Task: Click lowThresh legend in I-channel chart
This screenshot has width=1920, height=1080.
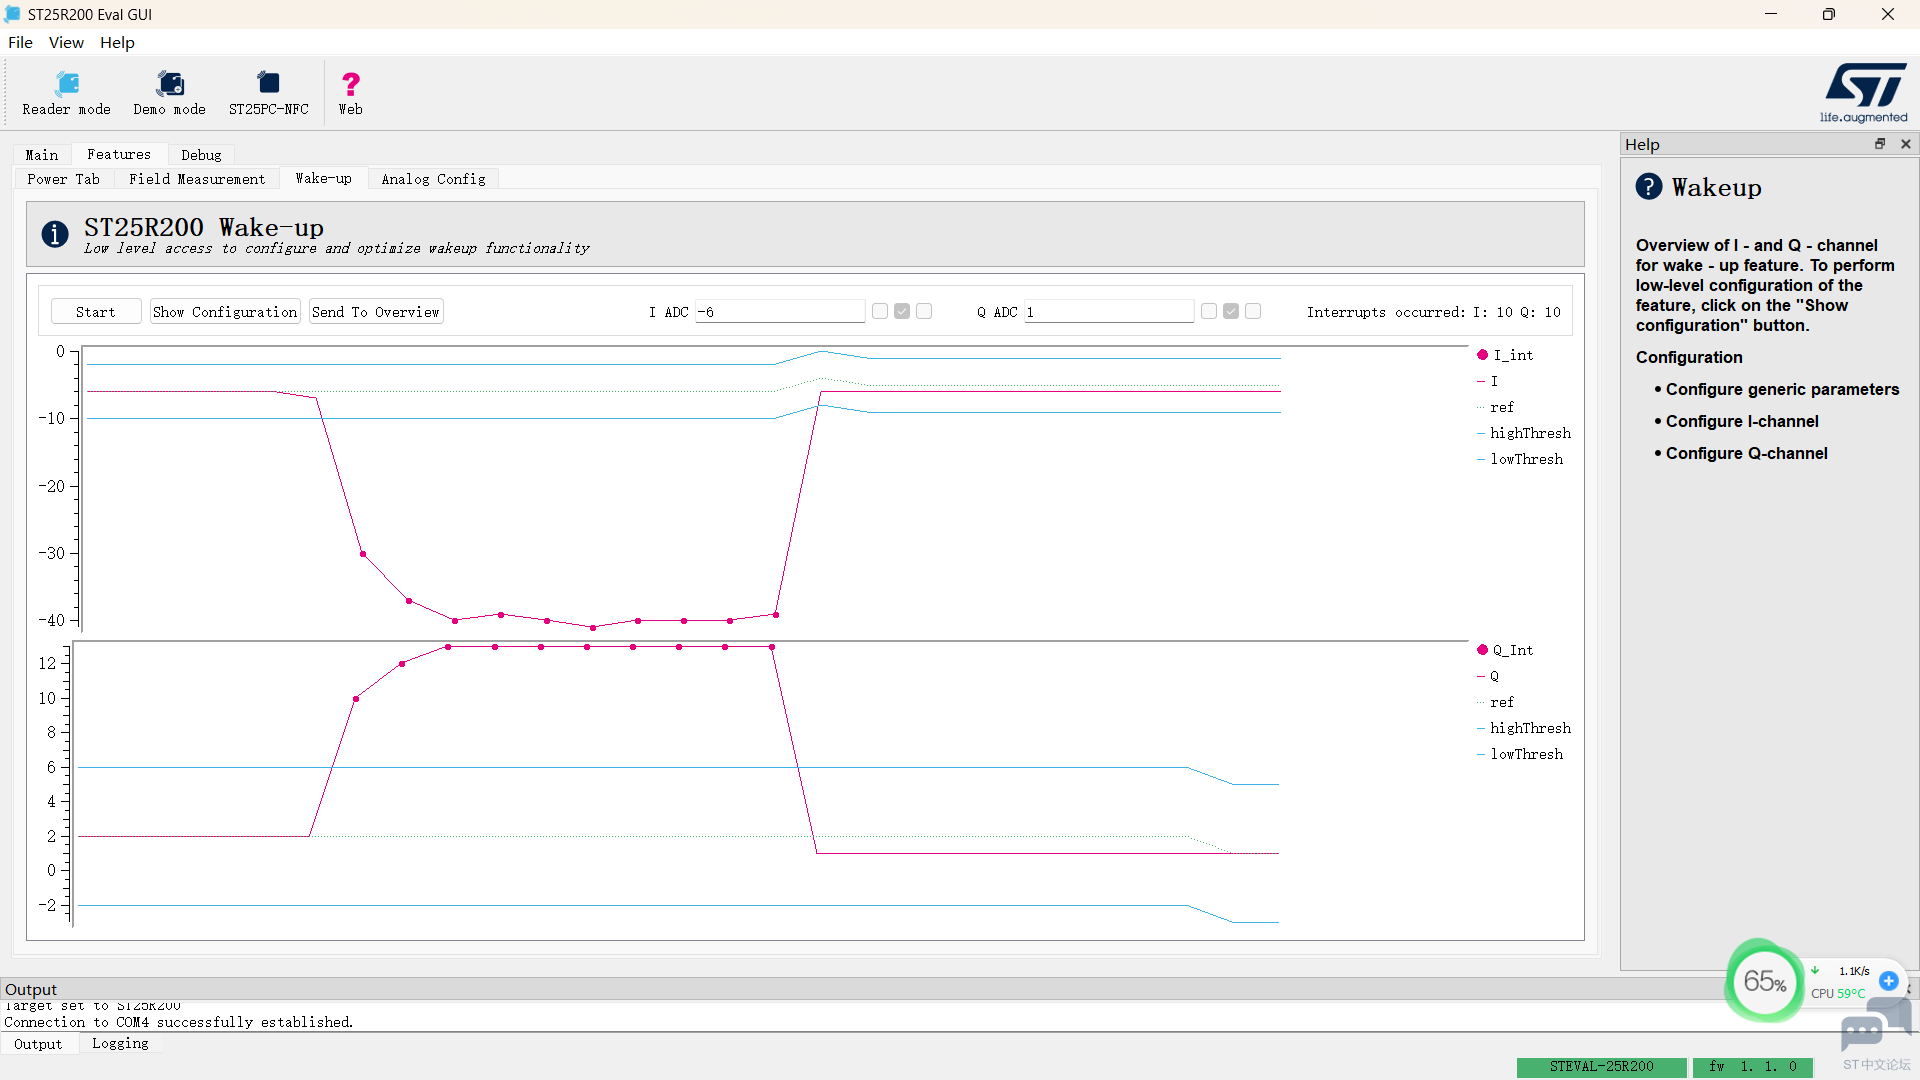Action: (1520, 459)
